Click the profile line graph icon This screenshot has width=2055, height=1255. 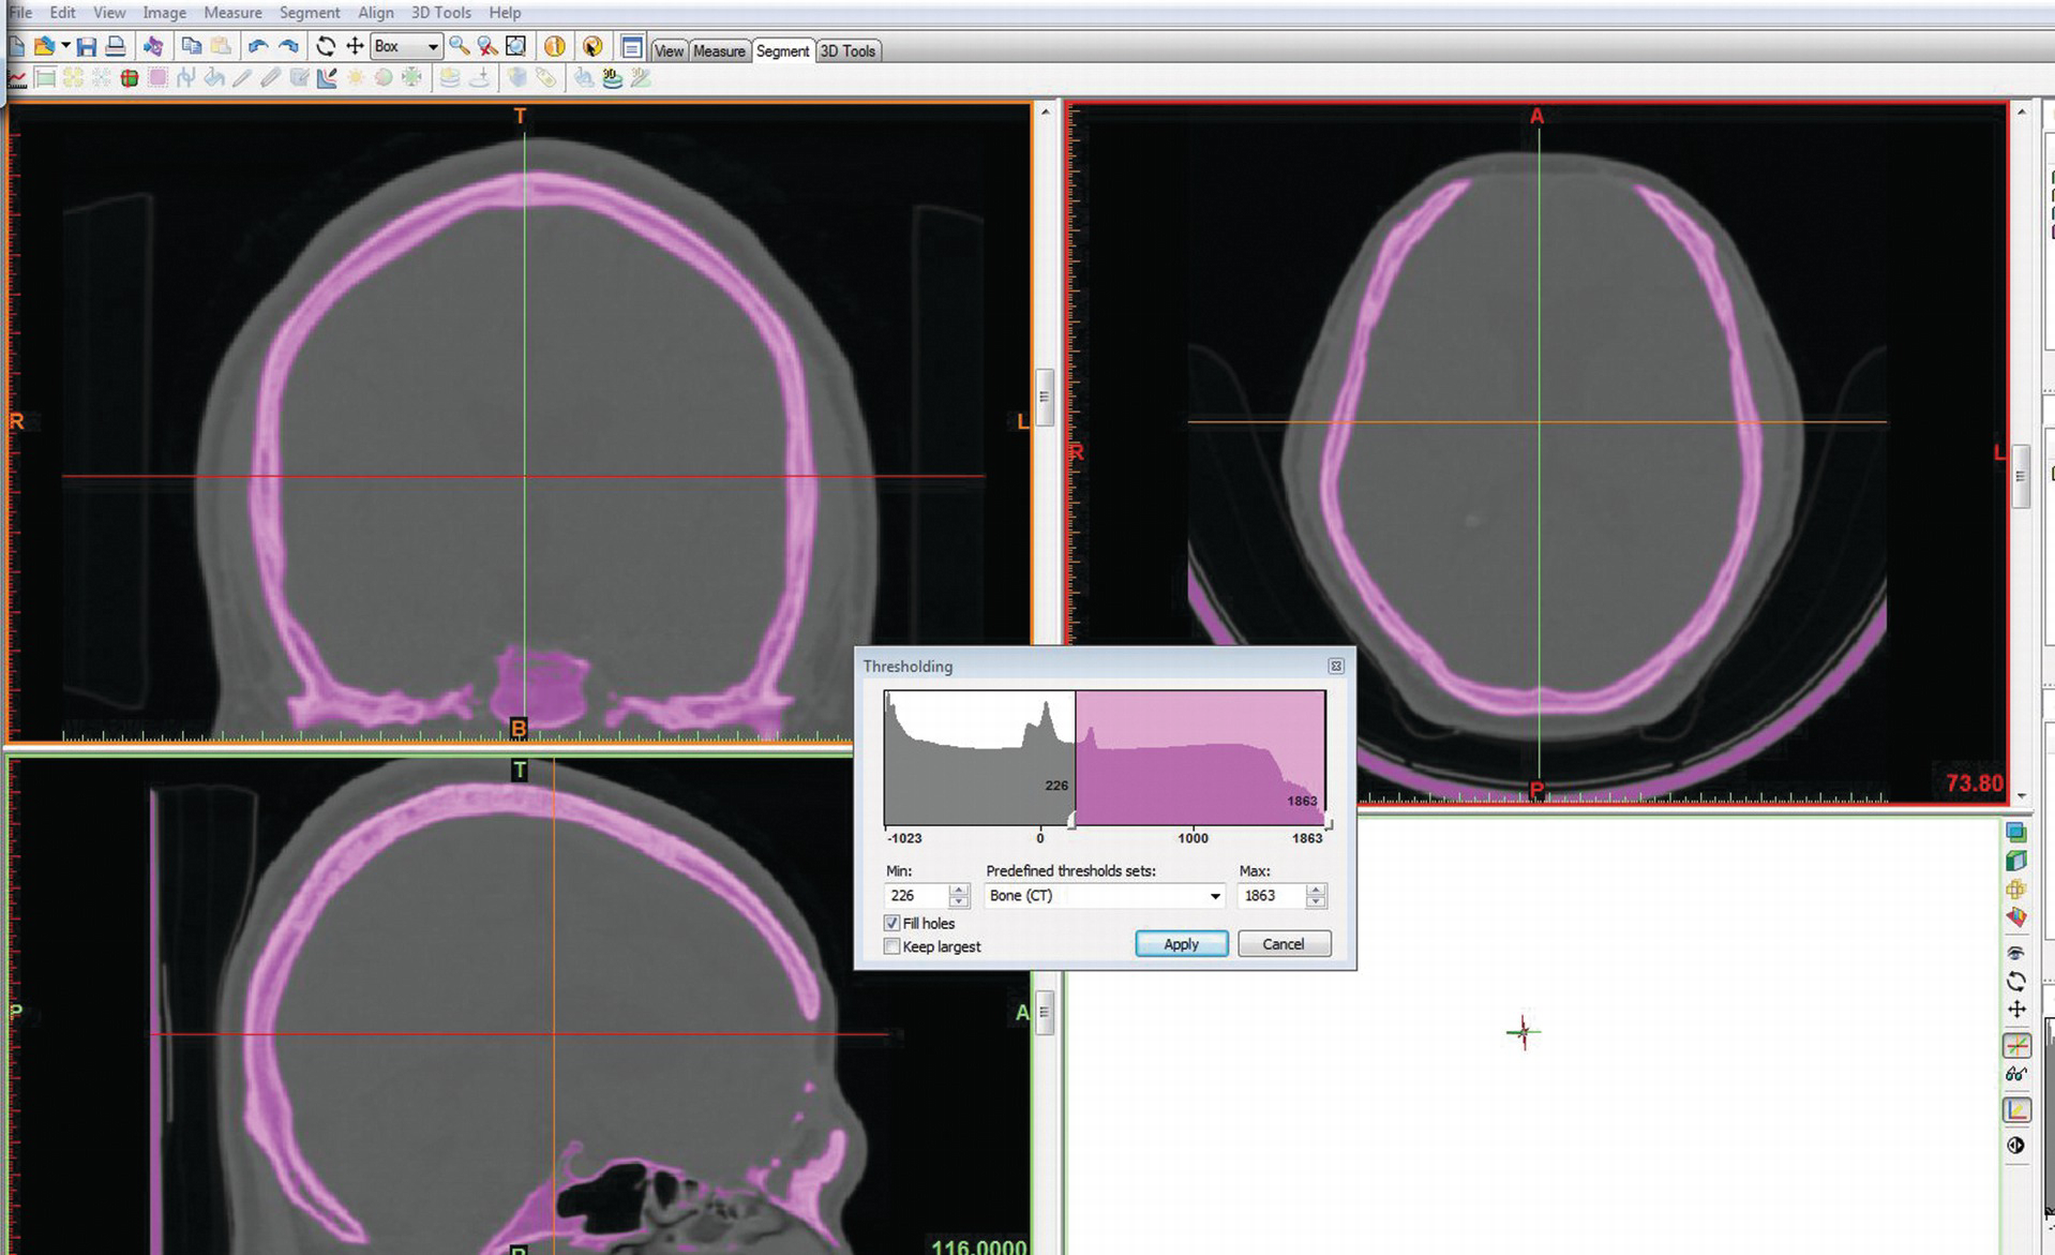pyautogui.click(x=17, y=78)
